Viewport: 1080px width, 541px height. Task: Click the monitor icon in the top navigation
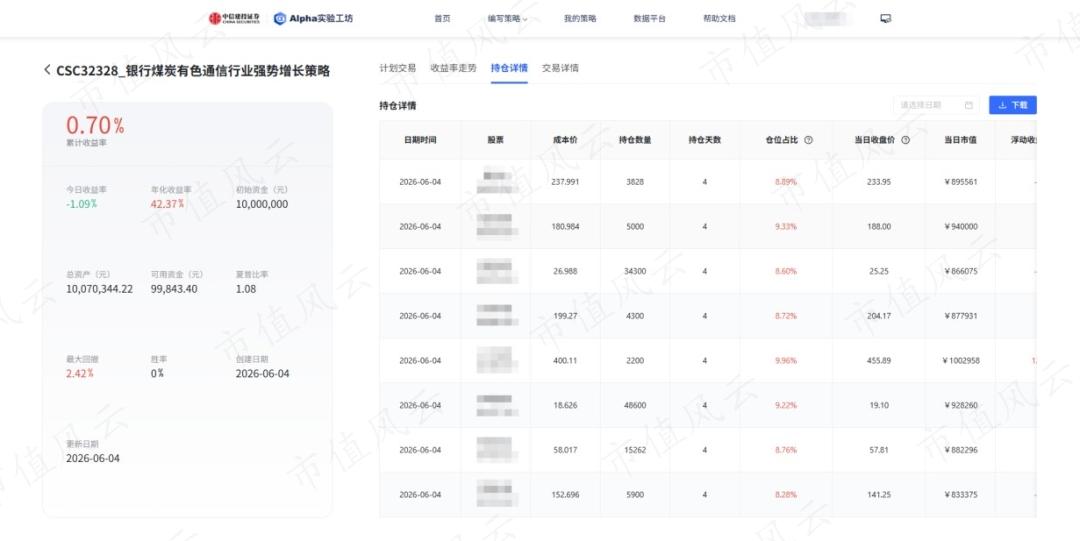coord(886,19)
